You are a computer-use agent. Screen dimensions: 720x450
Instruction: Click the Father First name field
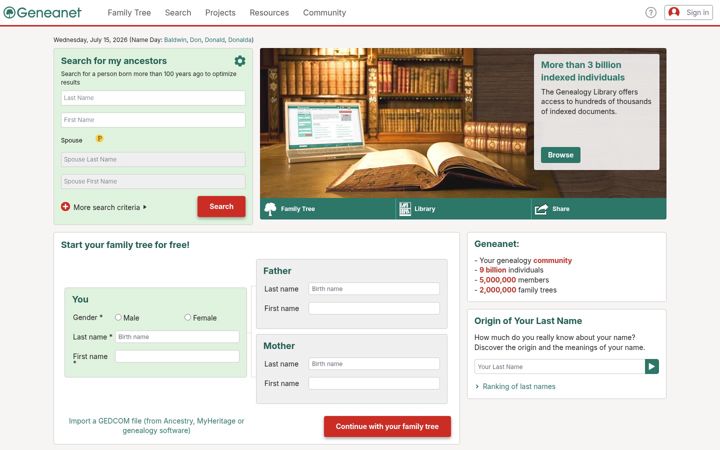(x=374, y=309)
